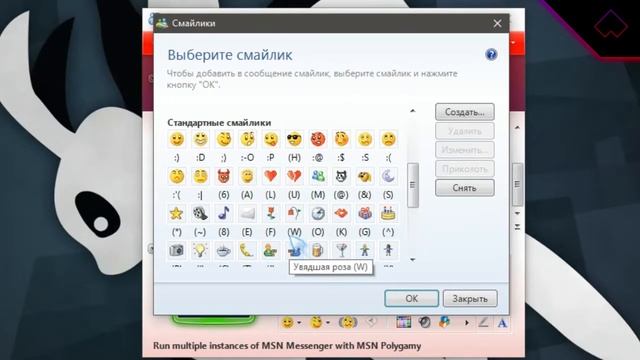Click the Закрыть button

(470, 298)
